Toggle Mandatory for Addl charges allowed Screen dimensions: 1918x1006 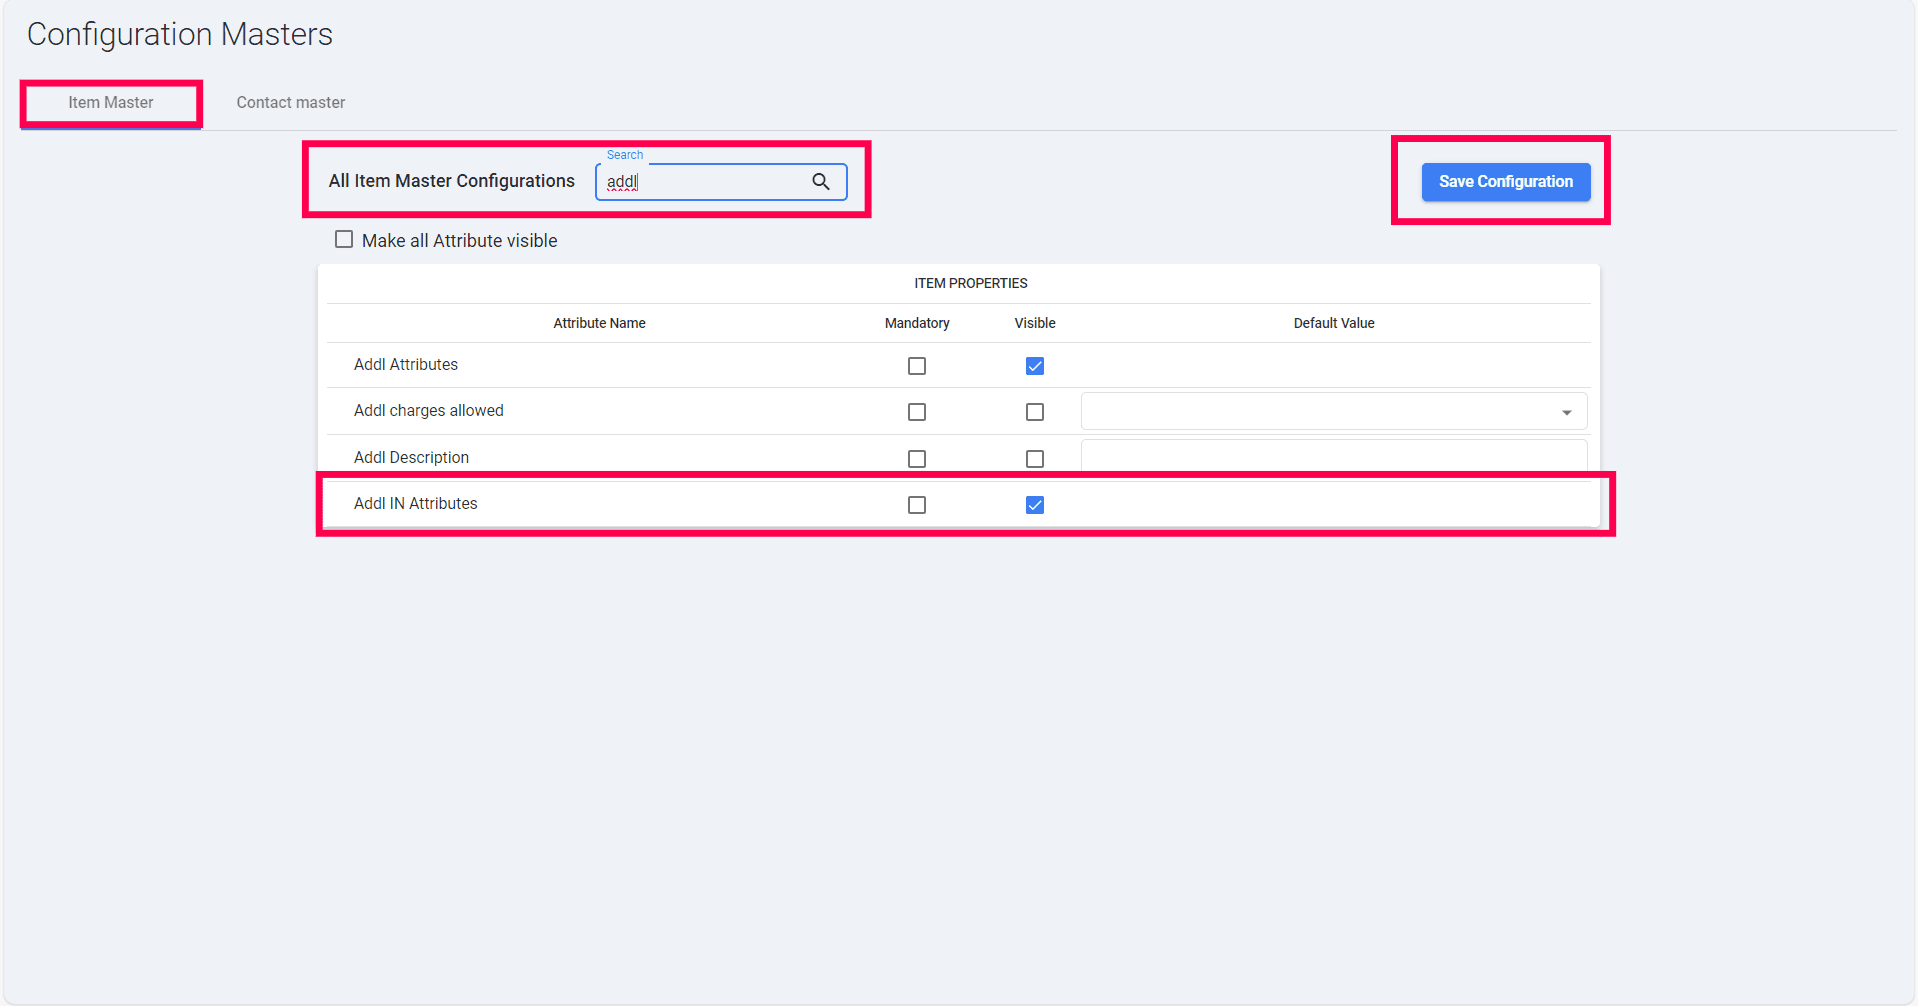[916, 412]
